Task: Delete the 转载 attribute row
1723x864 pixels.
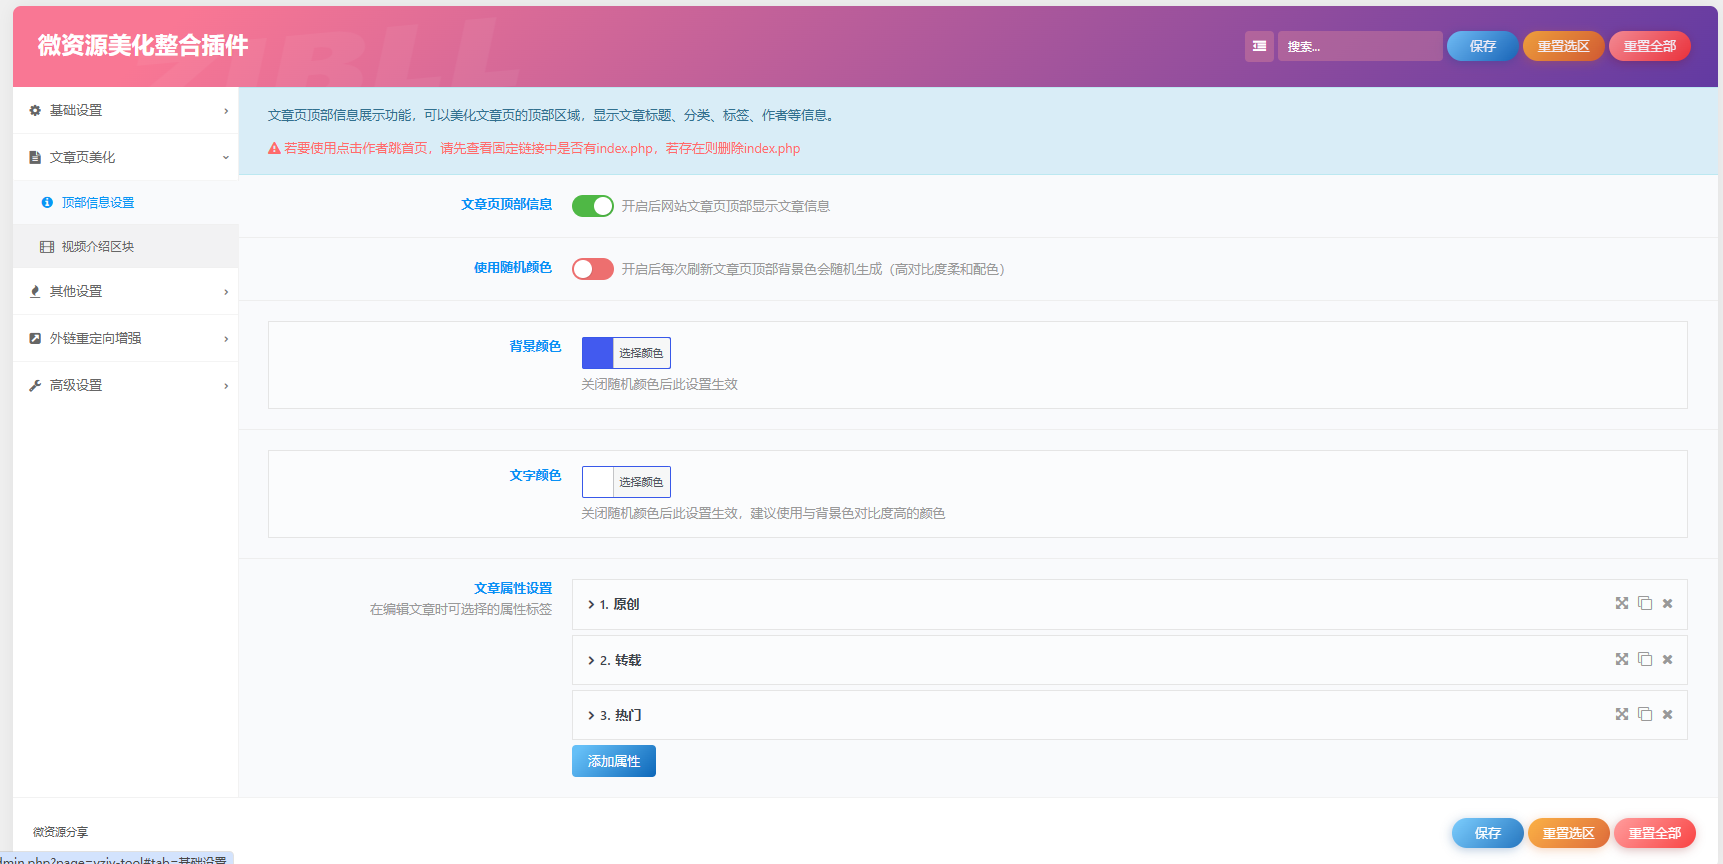Action: [x=1667, y=659]
